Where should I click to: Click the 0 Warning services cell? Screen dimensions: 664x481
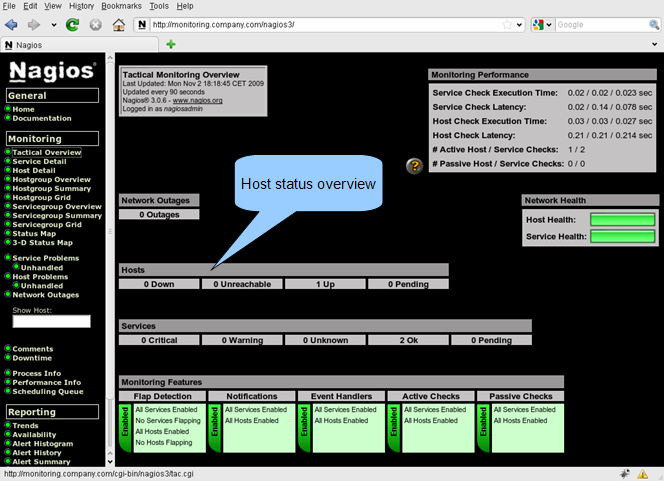(x=242, y=340)
